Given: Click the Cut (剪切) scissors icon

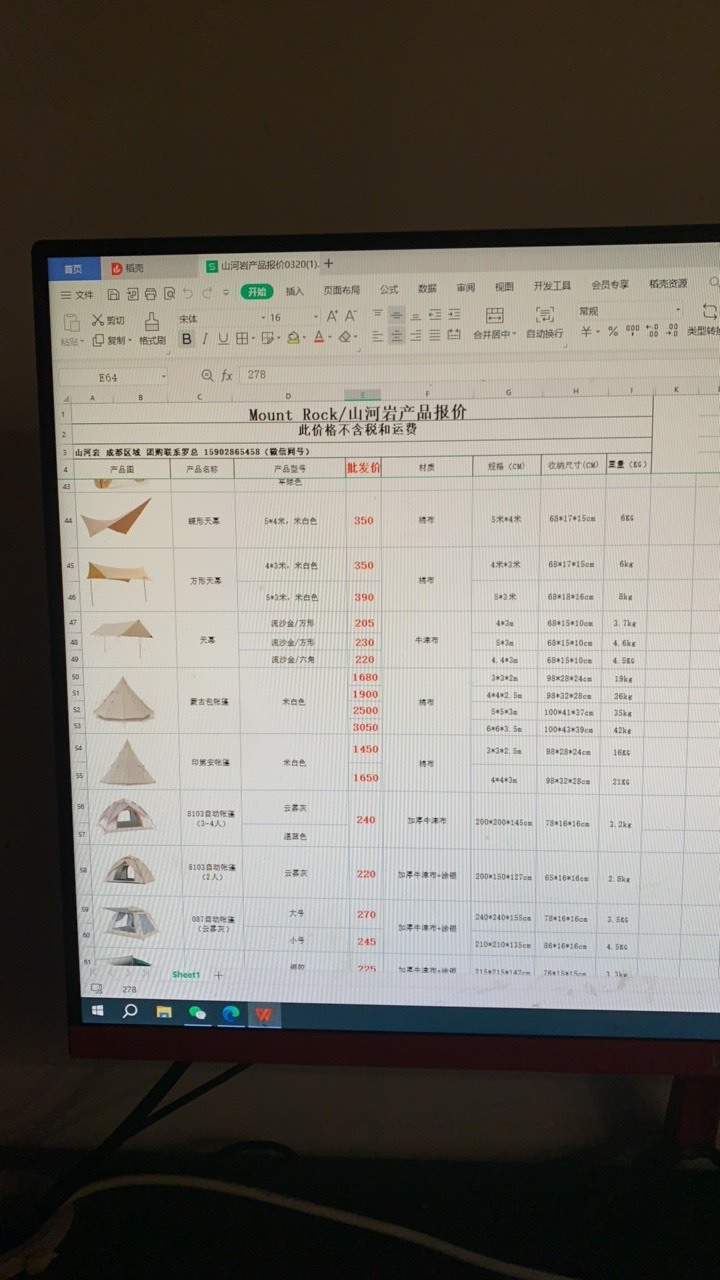Looking at the screenshot, I should point(97,319).
